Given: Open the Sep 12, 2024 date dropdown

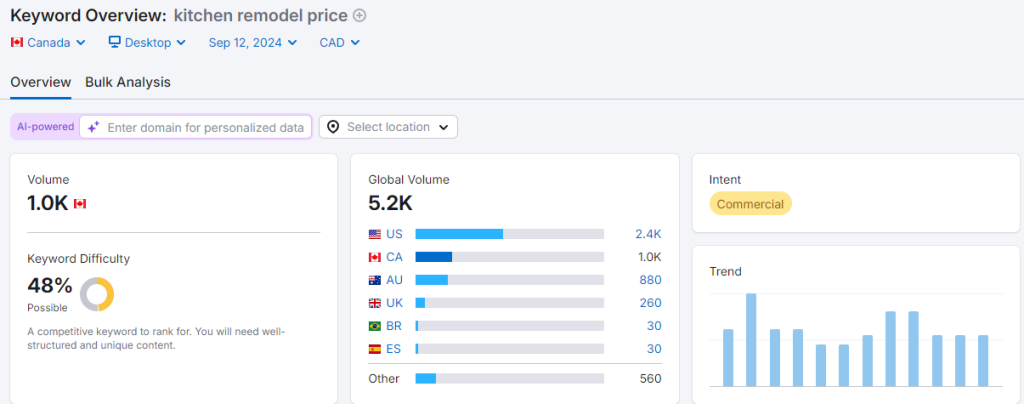Looking at the screenshot, I should pos(253,42).
